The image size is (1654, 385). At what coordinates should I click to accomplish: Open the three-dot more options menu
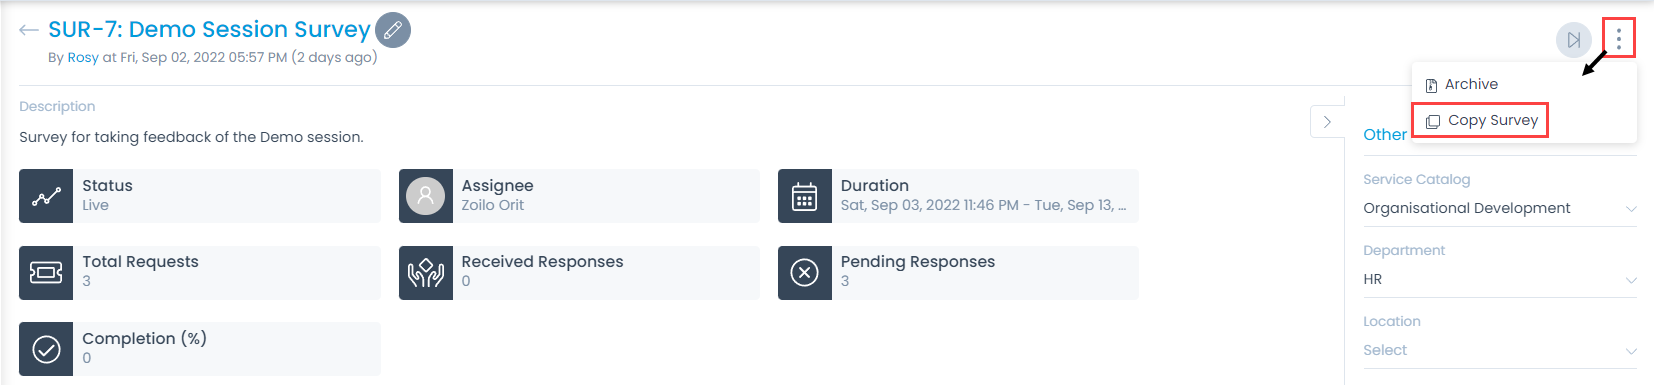[x=1618, y=39]
